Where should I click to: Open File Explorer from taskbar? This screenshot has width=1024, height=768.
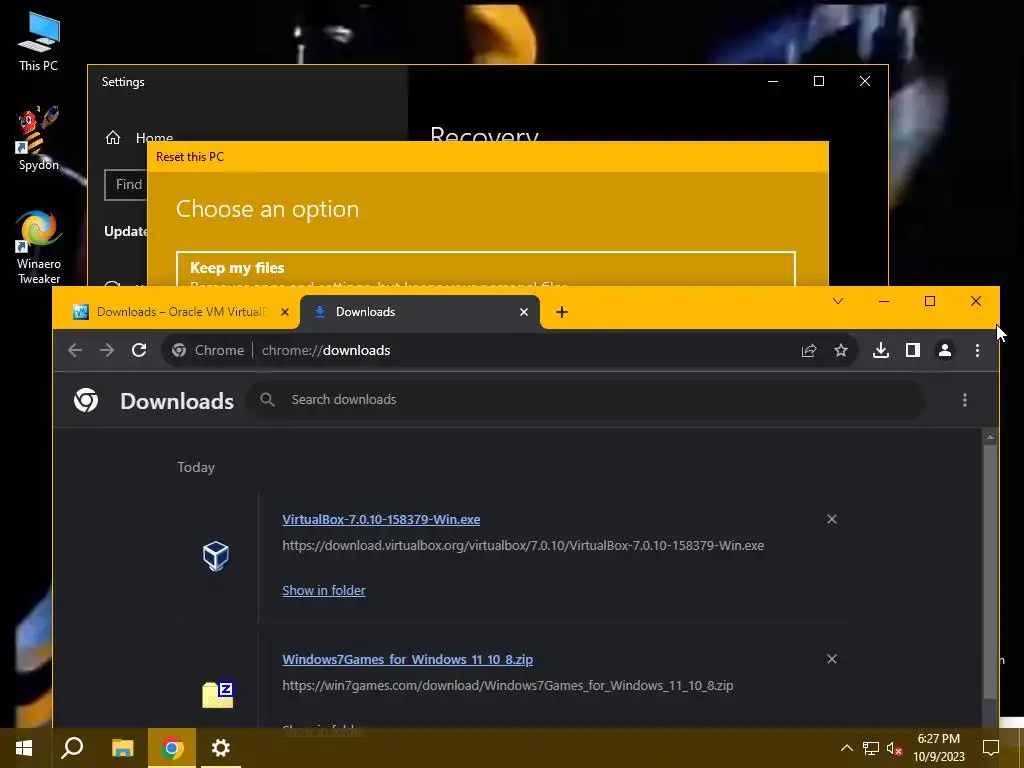[x=122, y=748]
